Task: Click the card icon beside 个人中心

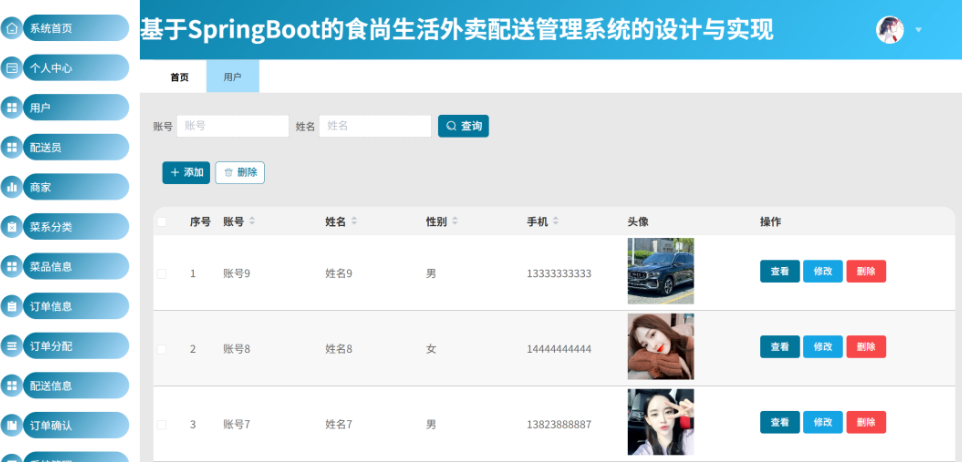Action: coord(11,68)
